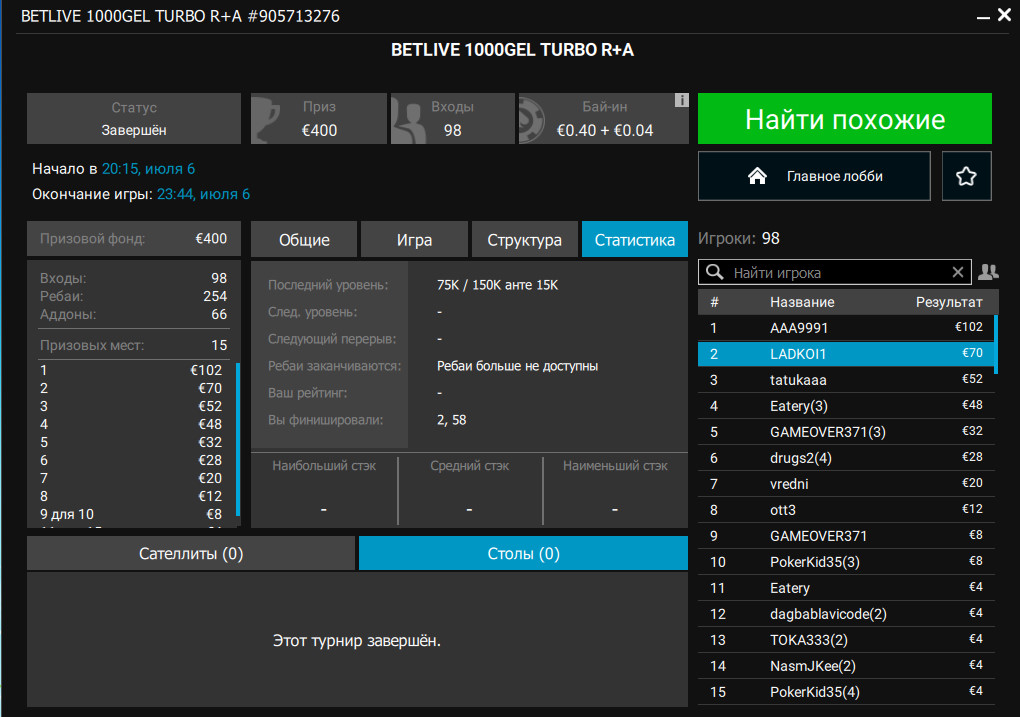Open the Статистика tab
Viewport: 1020px width, 717px height.
pos(634,240)
